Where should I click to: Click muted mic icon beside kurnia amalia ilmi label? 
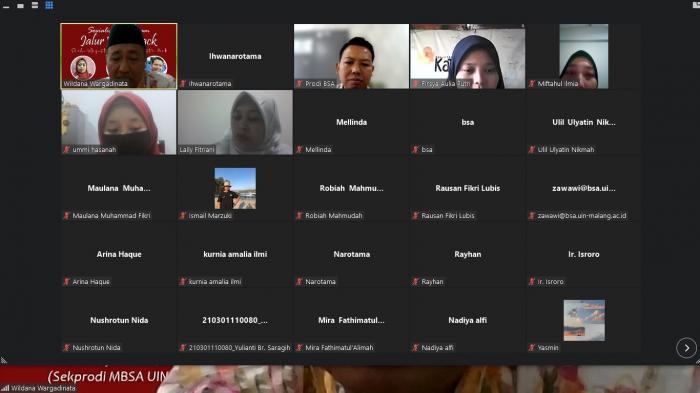point(183,282)
